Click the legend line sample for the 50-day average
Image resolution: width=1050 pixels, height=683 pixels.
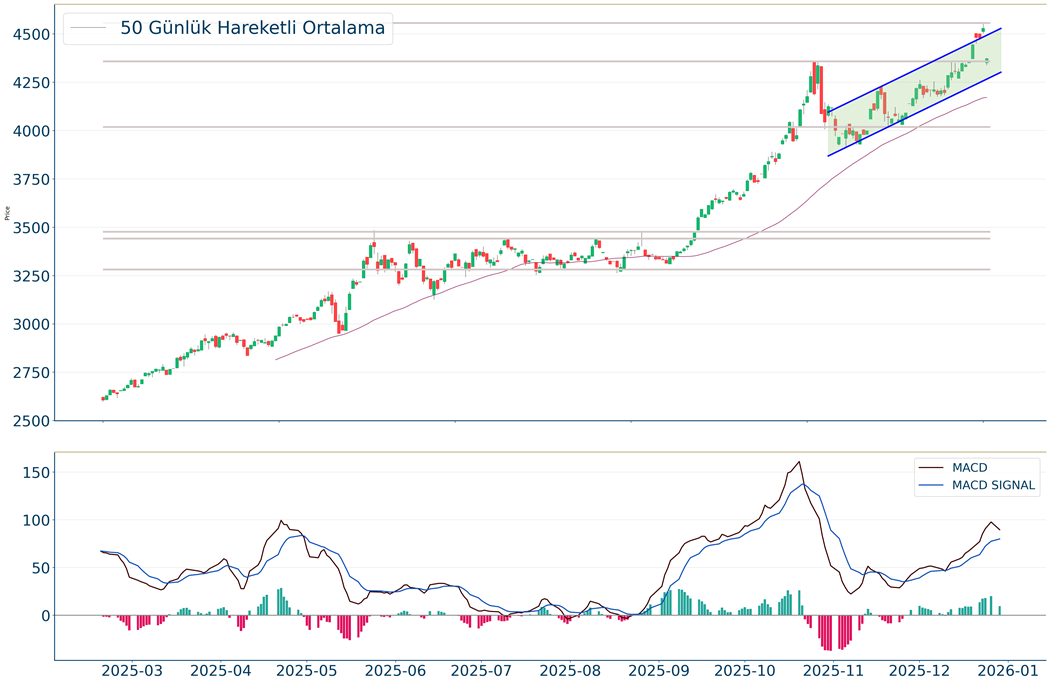(x=90, y=28)
